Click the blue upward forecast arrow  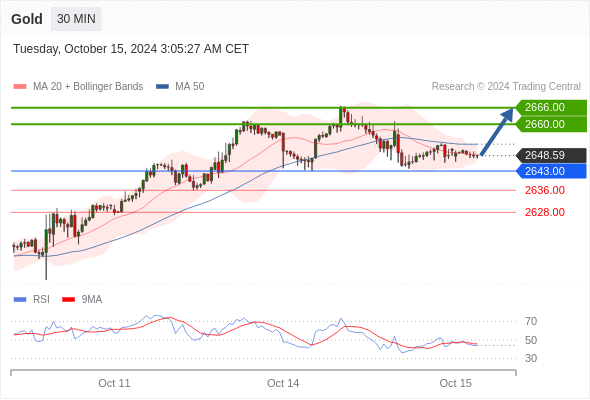pyautogui.click(x=497, y=131)
